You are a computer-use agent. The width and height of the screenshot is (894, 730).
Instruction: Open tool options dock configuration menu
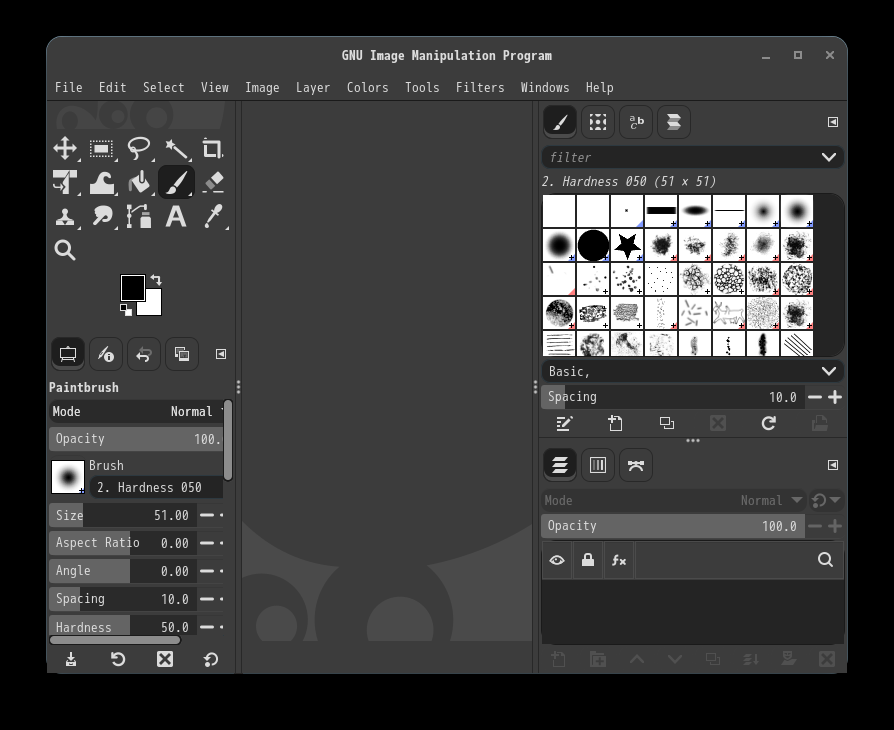tap(221, 354)
